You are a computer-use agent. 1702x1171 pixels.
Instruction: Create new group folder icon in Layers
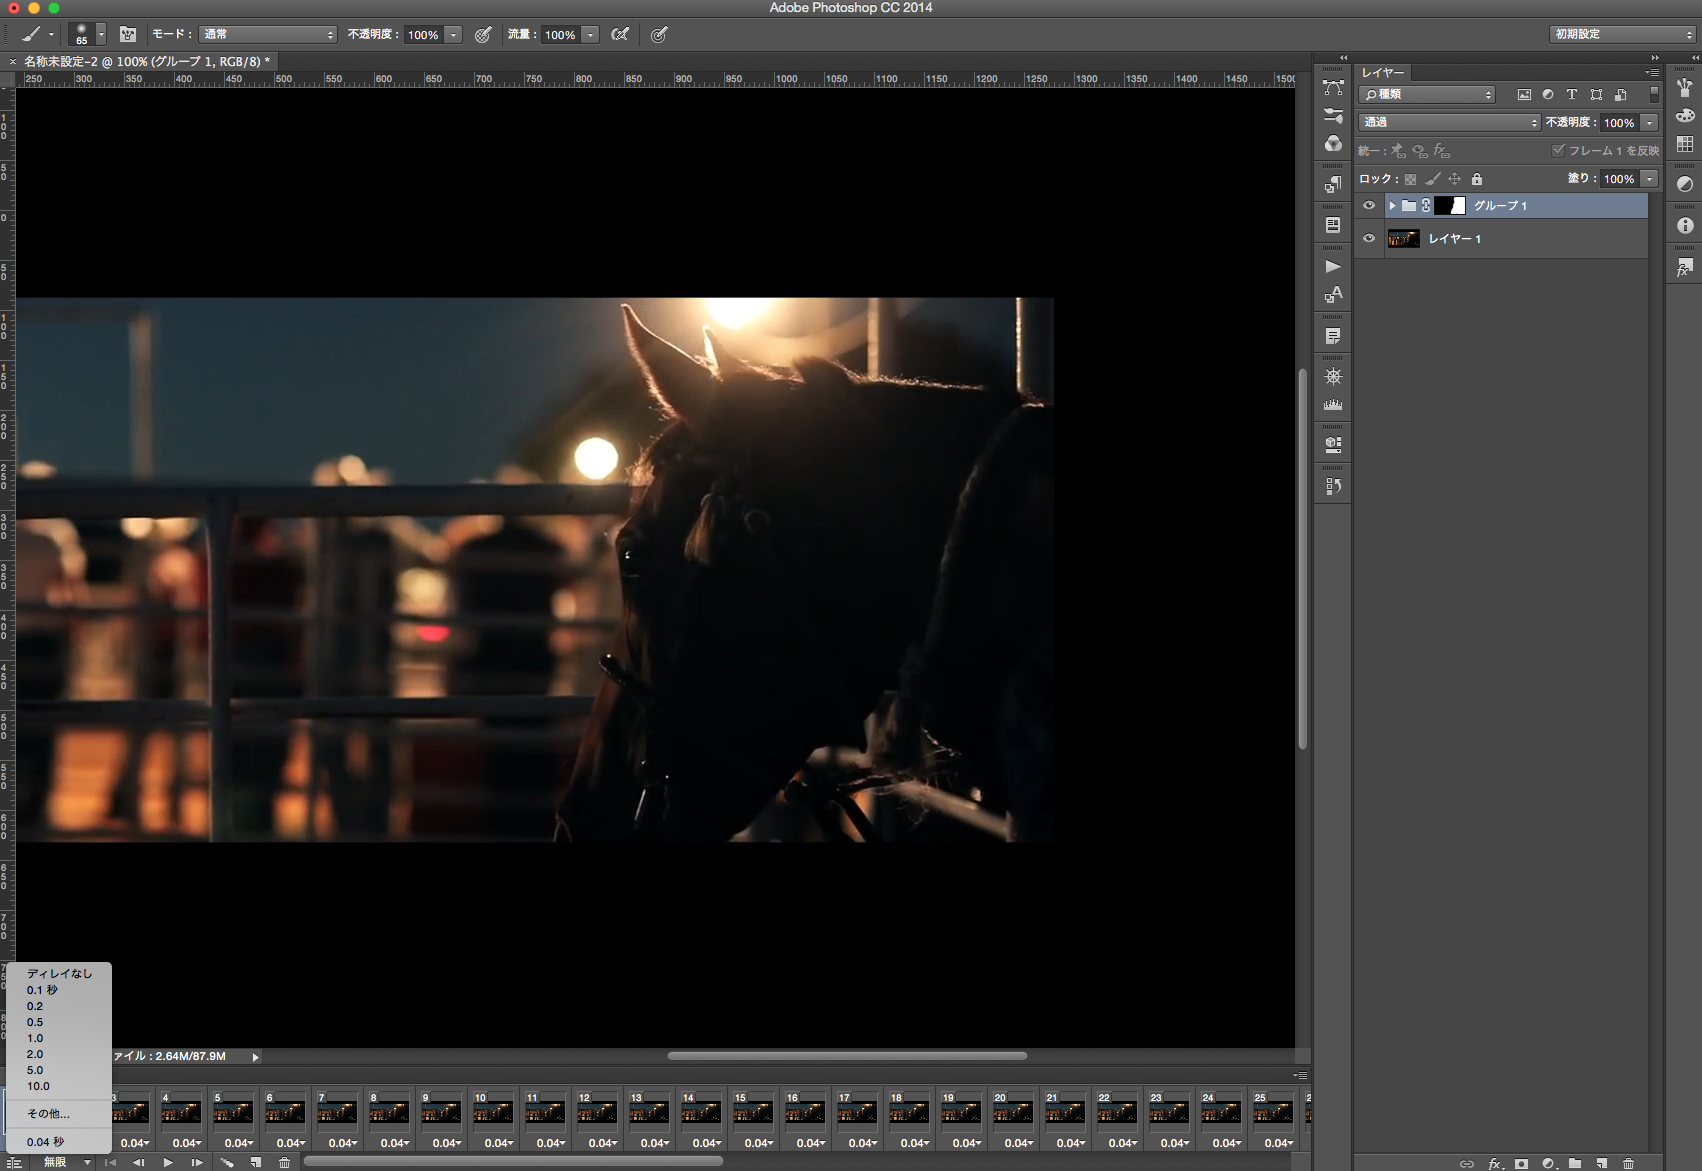tap(1575, 1163)
